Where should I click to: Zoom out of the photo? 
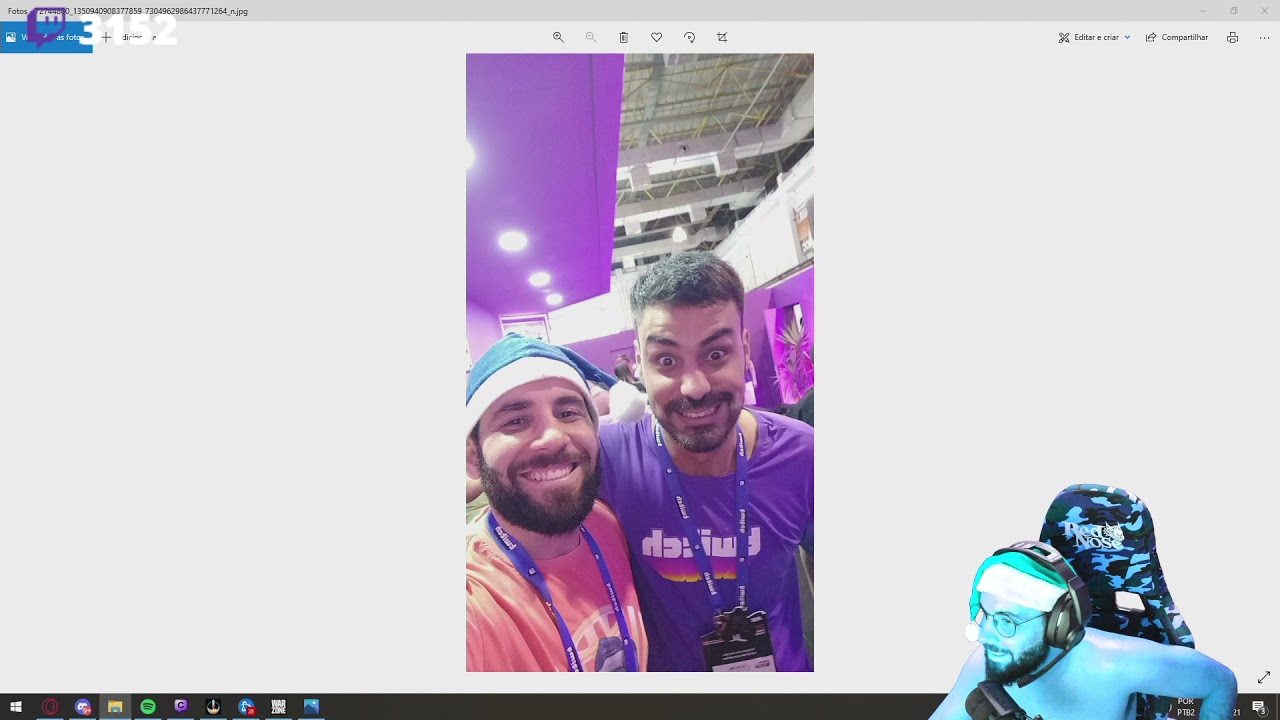point(591,37)
